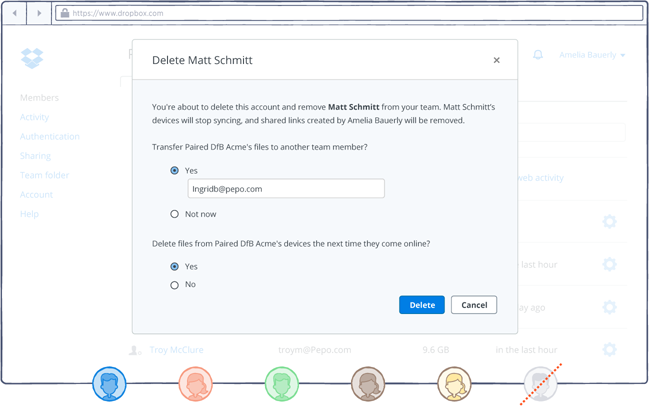Viewport: 650px width, 406px height.
Task: Click the Cancel button
Action: [474, 305]
